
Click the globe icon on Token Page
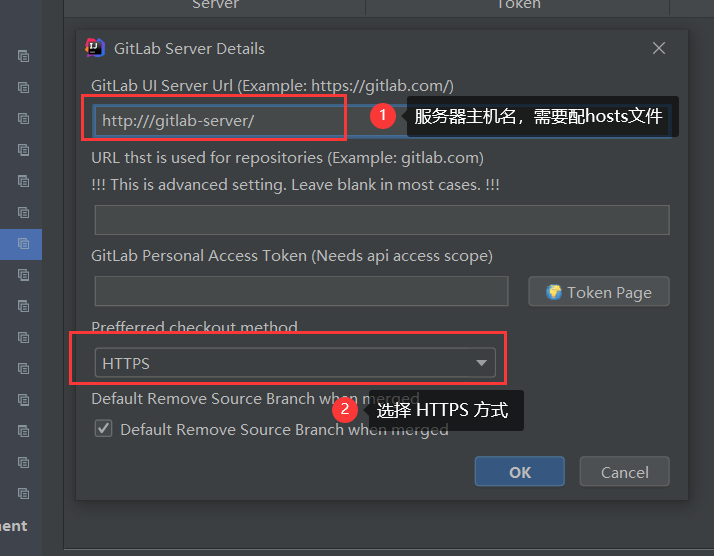554,292
